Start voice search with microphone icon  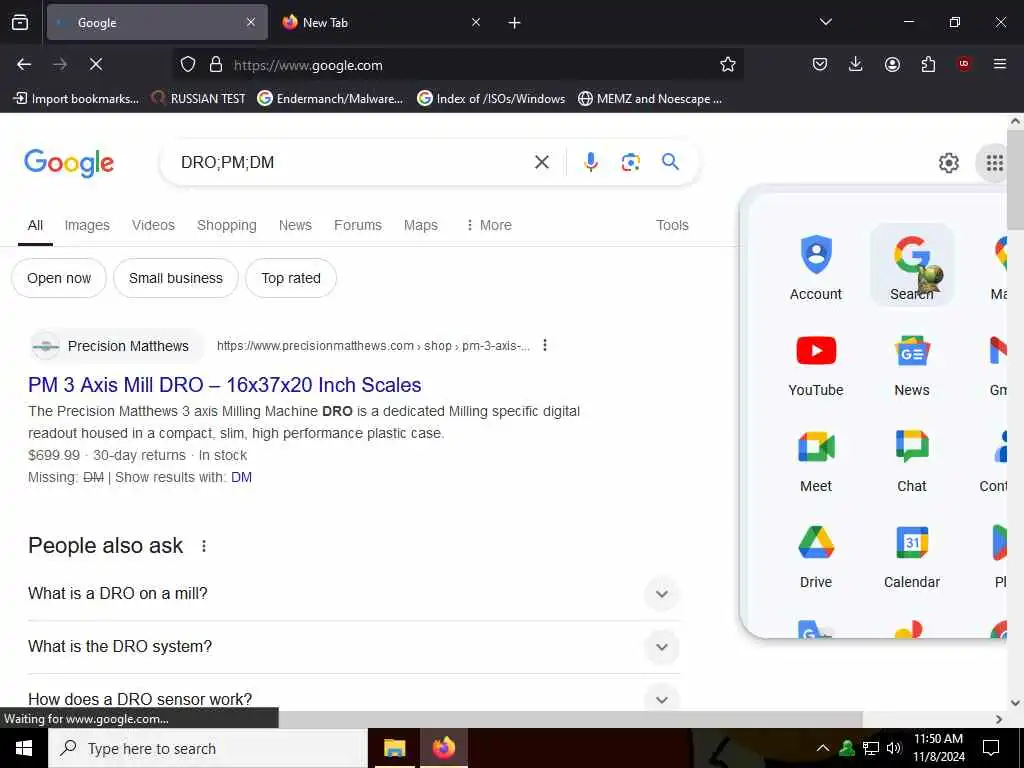click(590, 162)
